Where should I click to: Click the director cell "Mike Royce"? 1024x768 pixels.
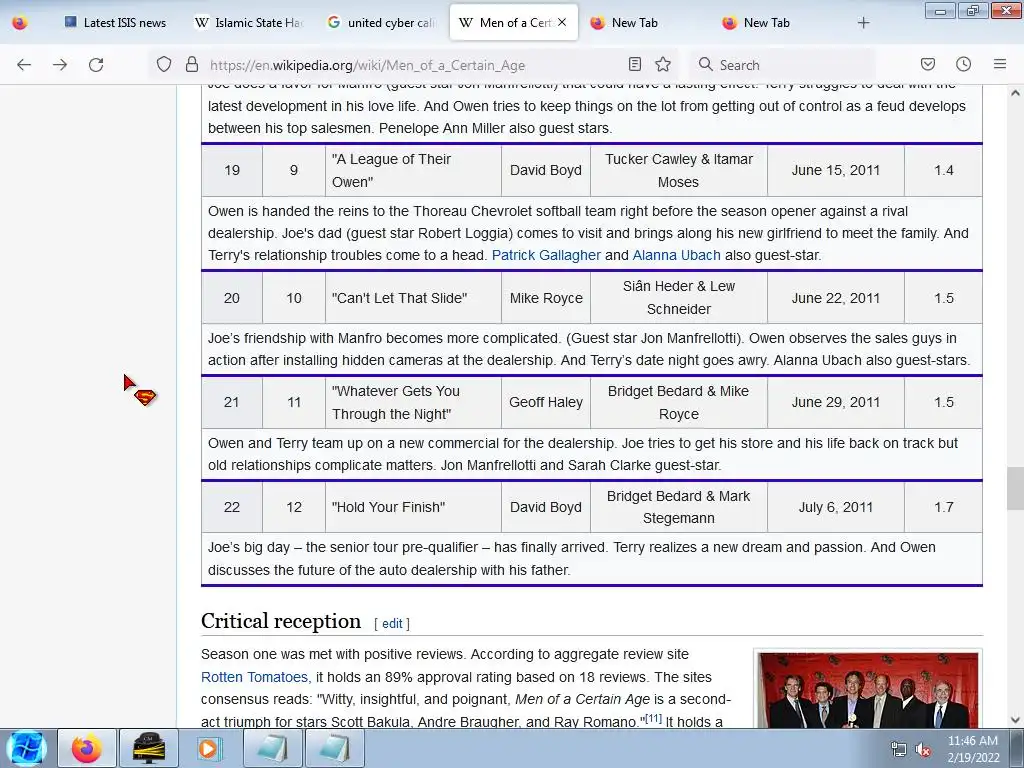pyautogui.click(x=545, y=298)
